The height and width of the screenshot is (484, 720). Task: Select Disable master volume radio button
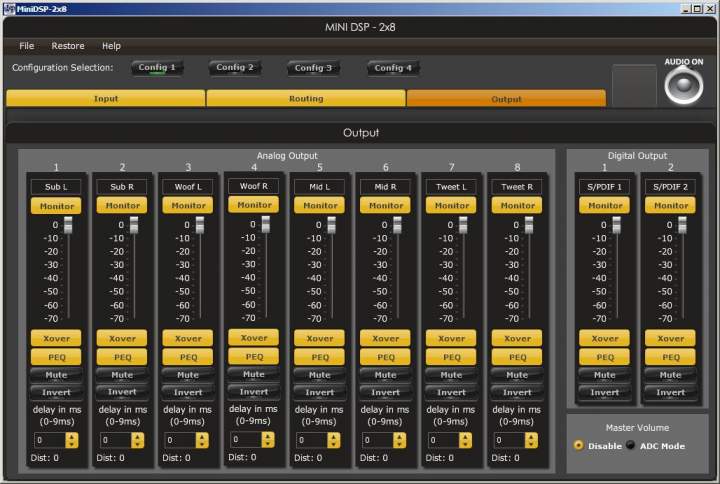coord(579,445)
